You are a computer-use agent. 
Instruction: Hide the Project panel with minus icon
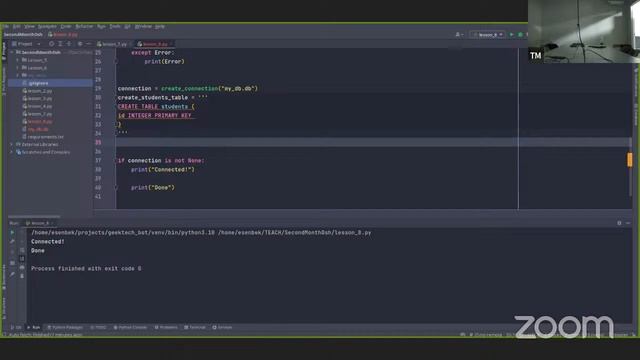[89, 44]
